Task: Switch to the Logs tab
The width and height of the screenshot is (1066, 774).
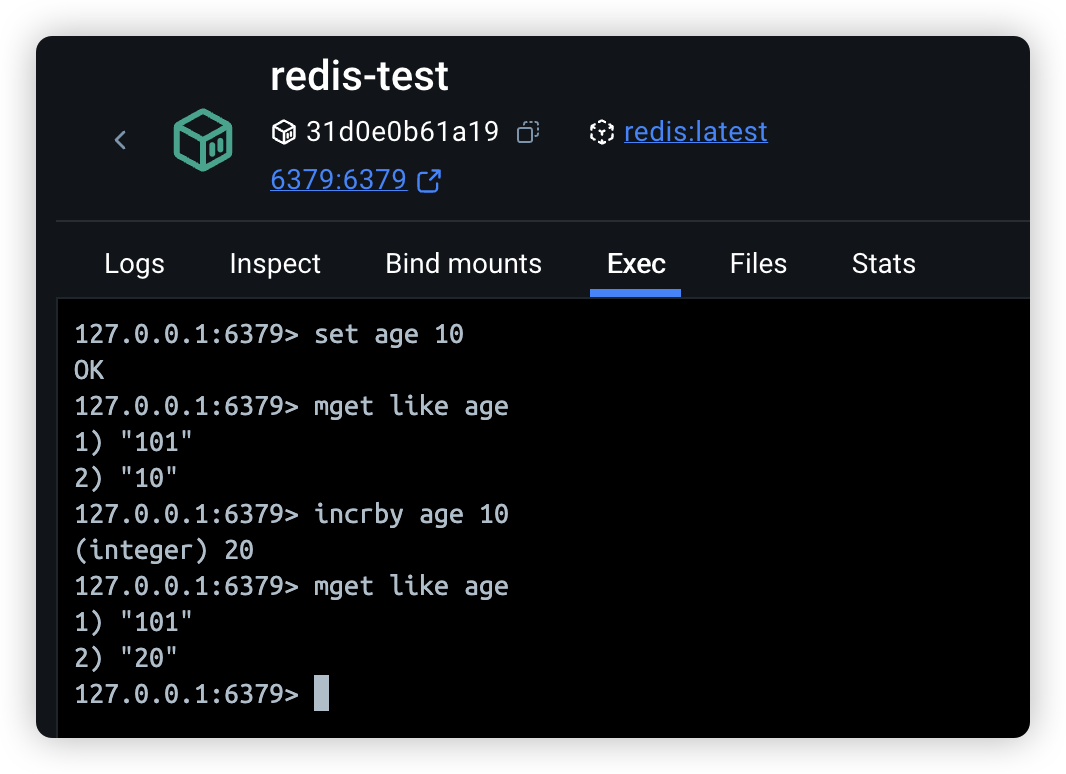Action: tap(134, 264)
